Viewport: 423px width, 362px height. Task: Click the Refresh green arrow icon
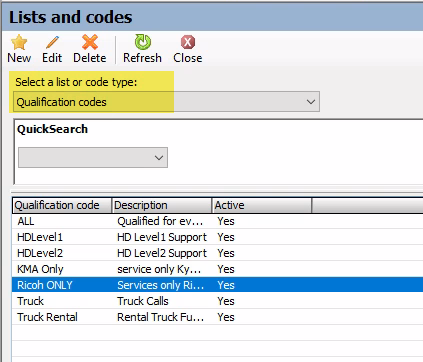coord(143,42)
